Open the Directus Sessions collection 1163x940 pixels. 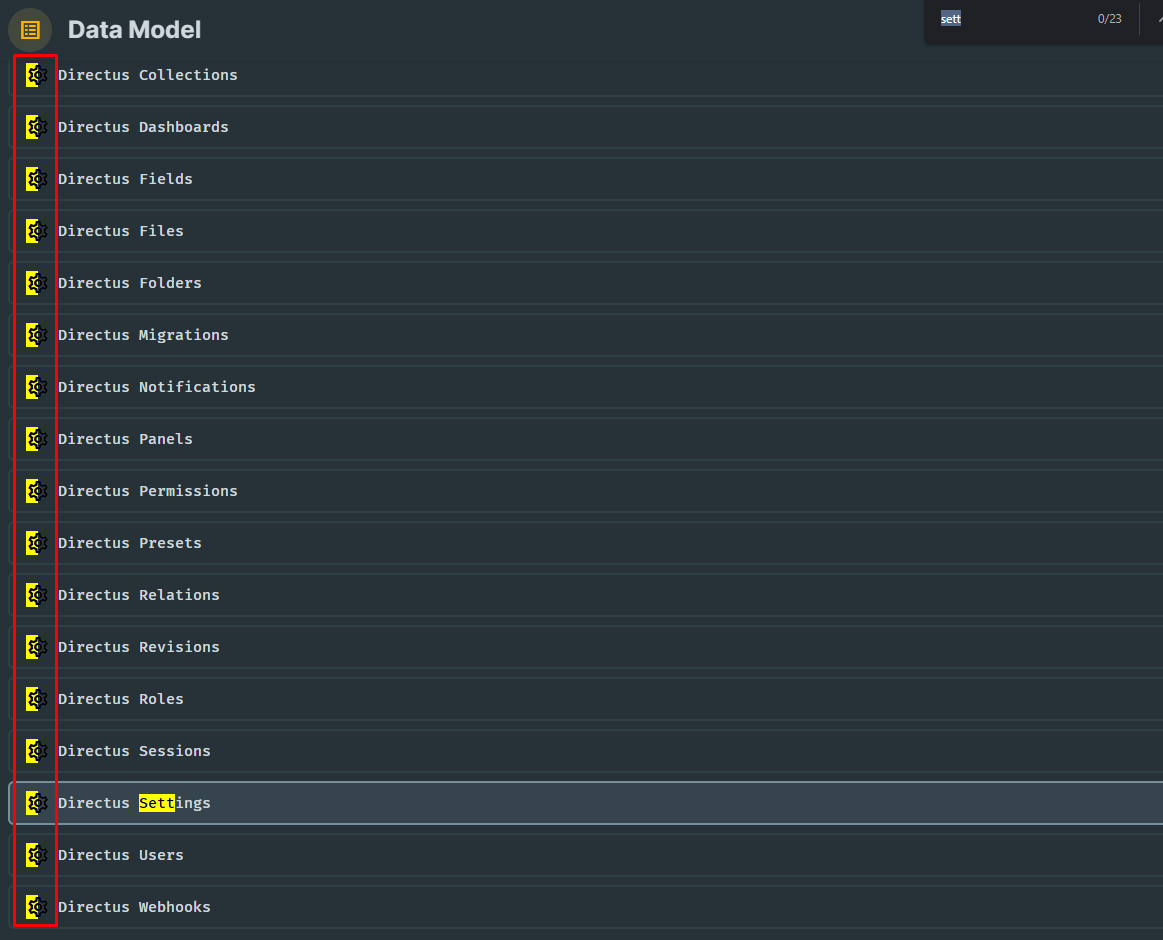click(x=586, y=750)
